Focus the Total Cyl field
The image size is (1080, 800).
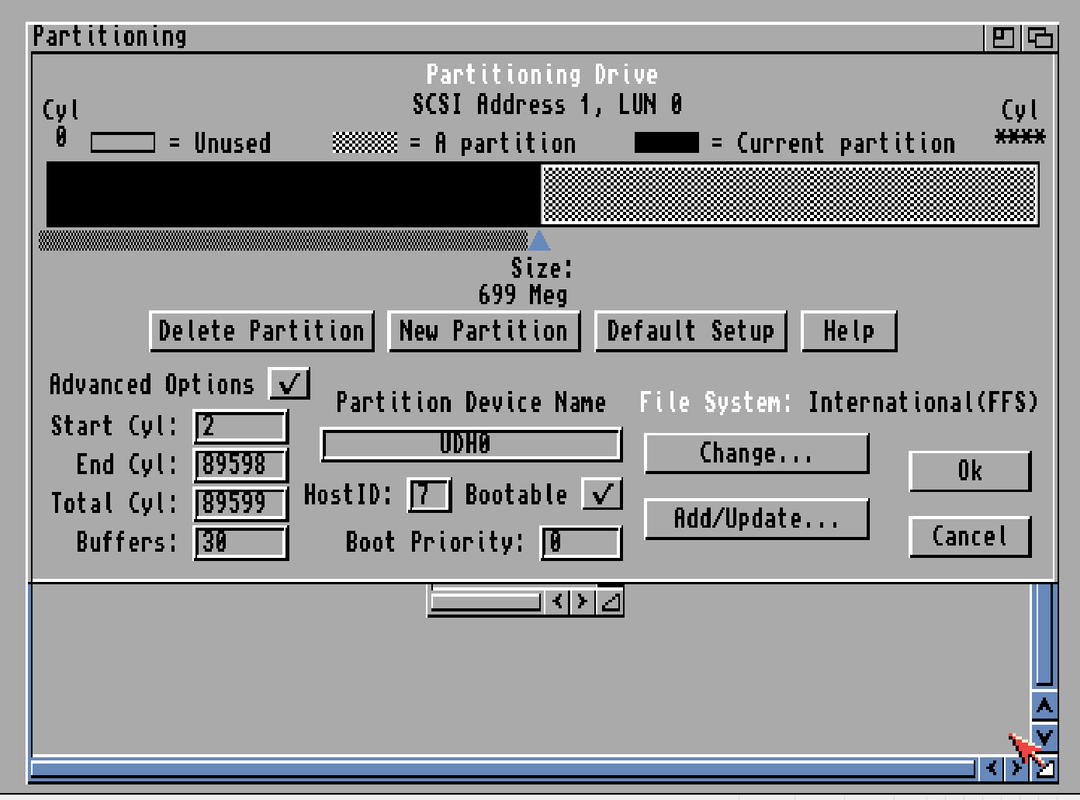click(240, 504)
